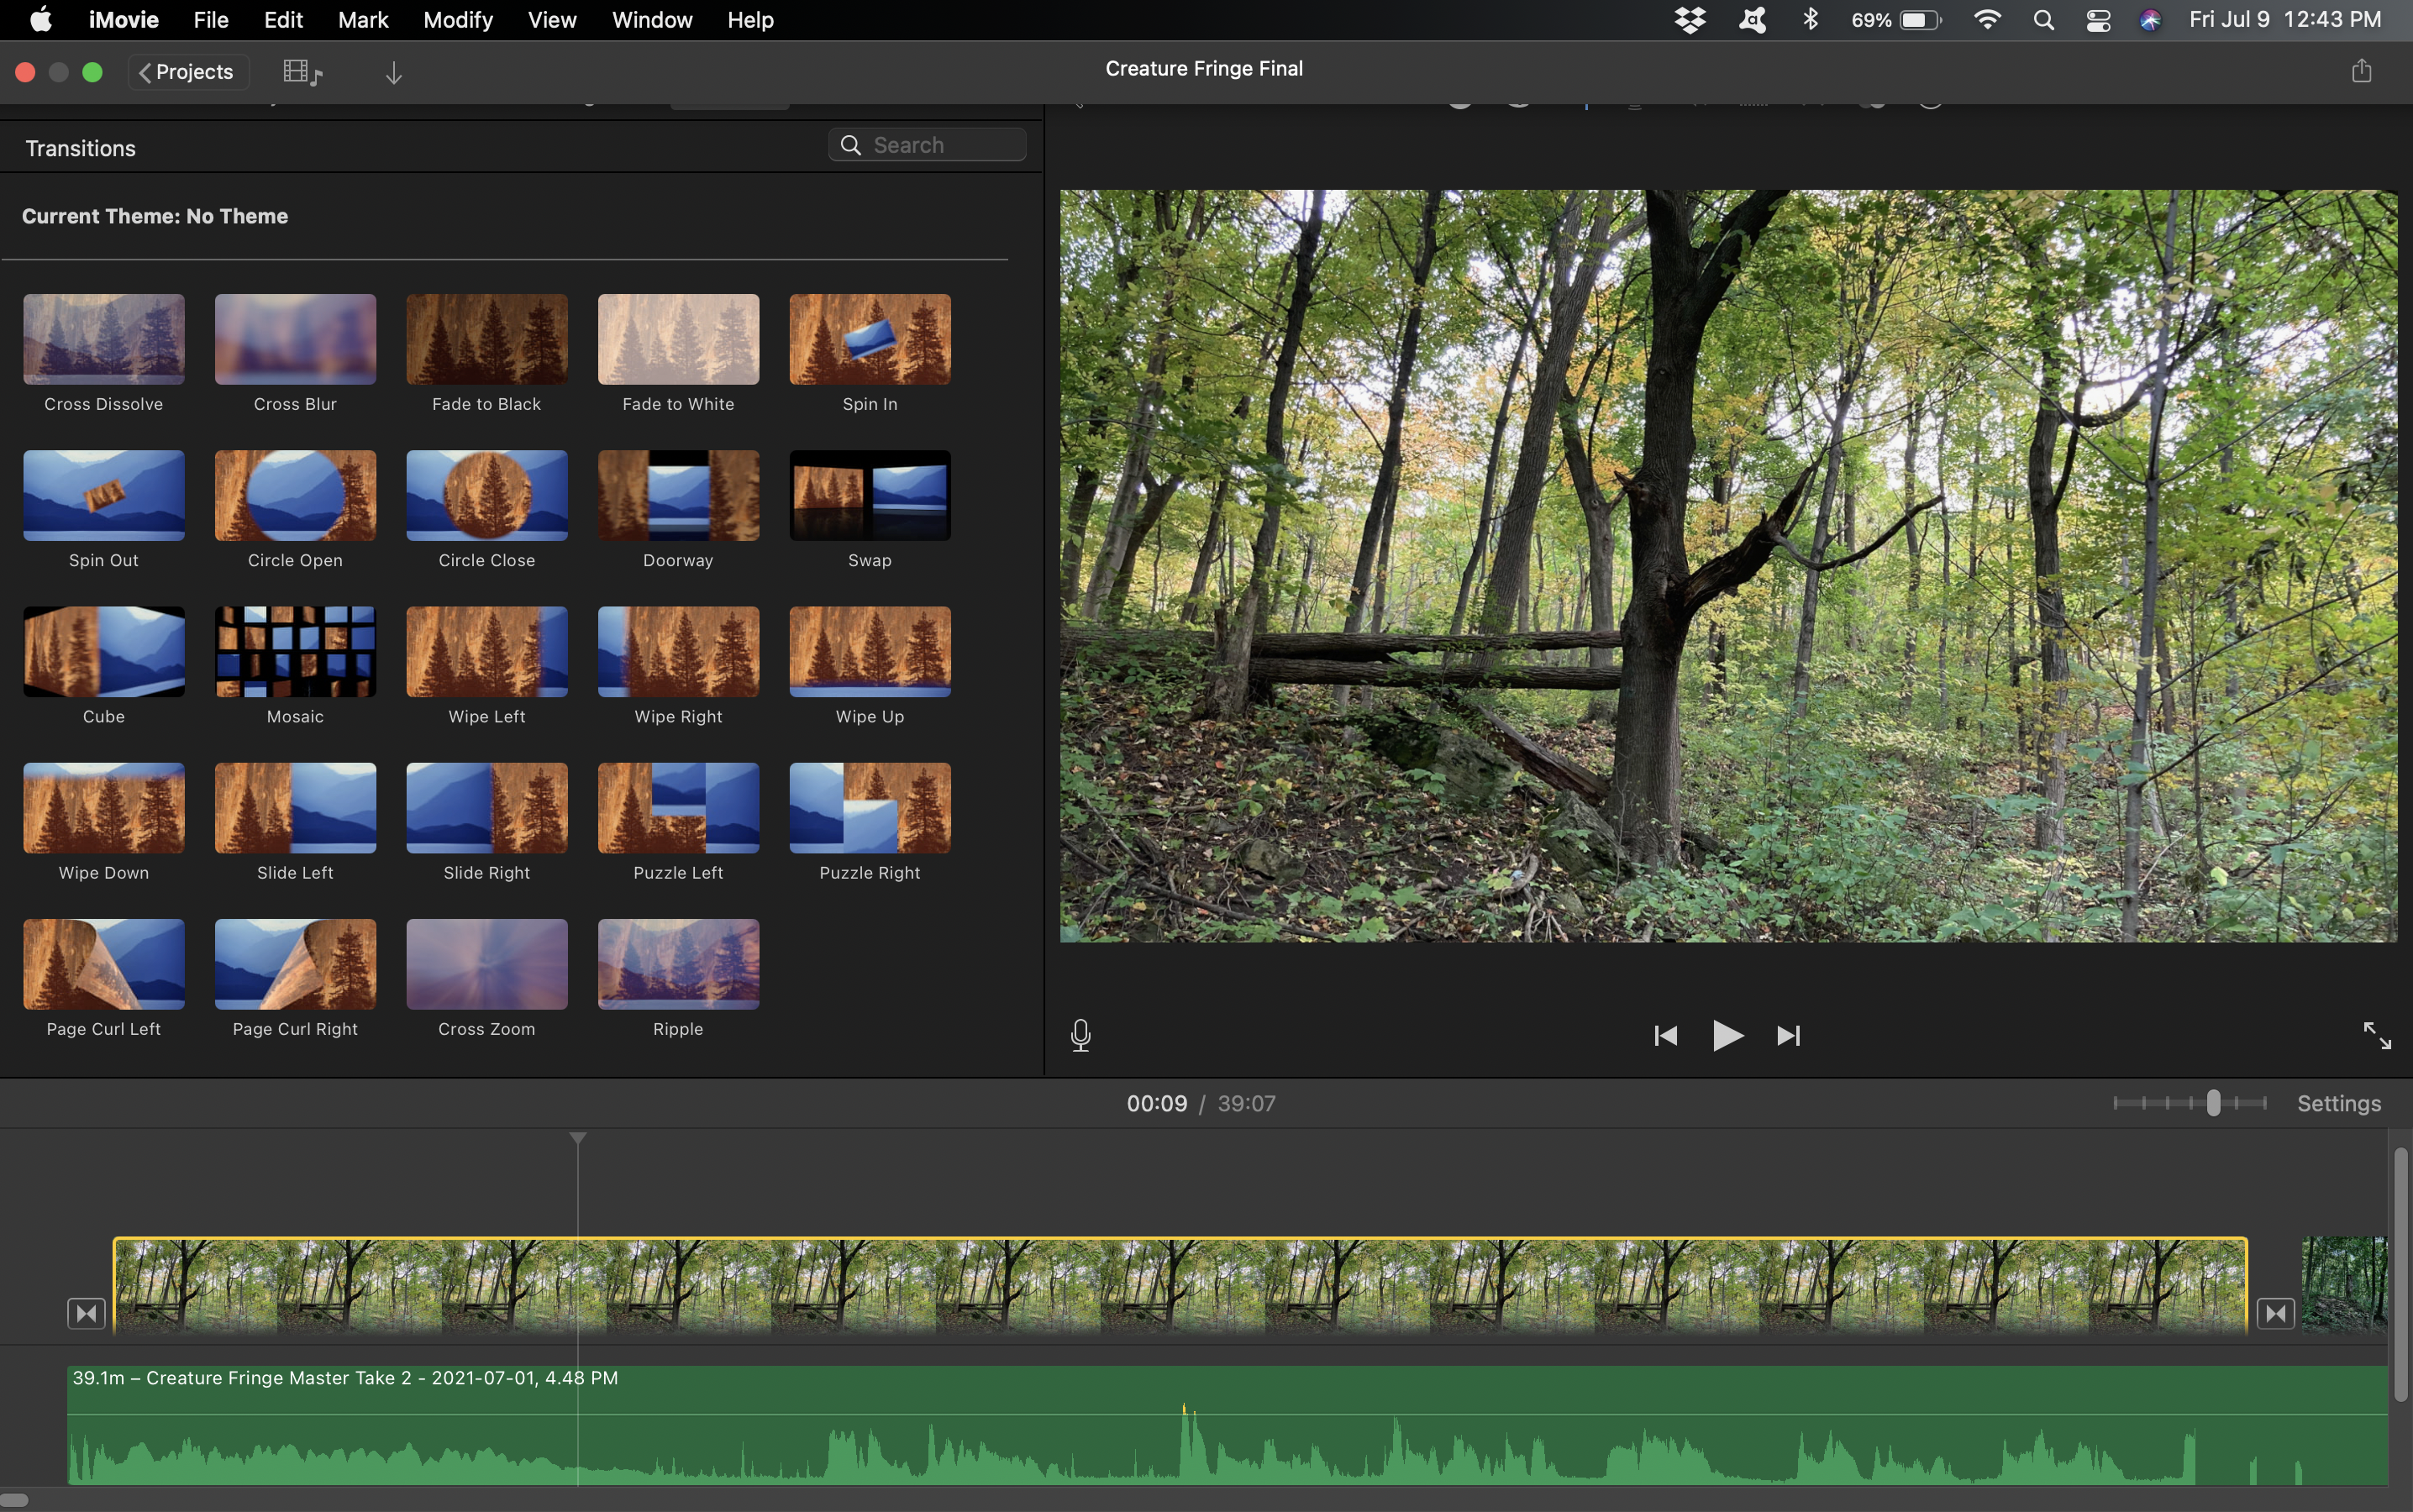This screenshot has height=1512, width=2413.
Task: Open Spotlight search in menu bar
Action: pyautogui.click(x=2043, y=20)
